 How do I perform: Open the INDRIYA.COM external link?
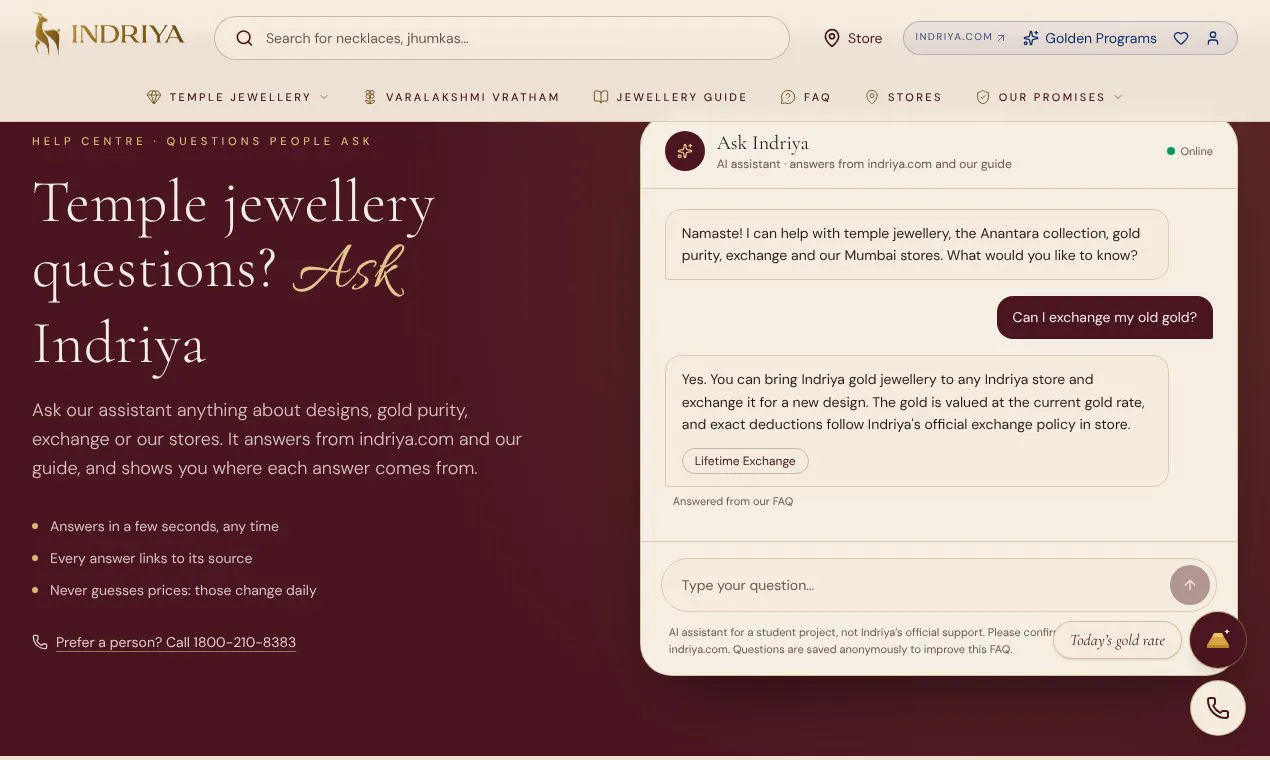pos(960,37)
